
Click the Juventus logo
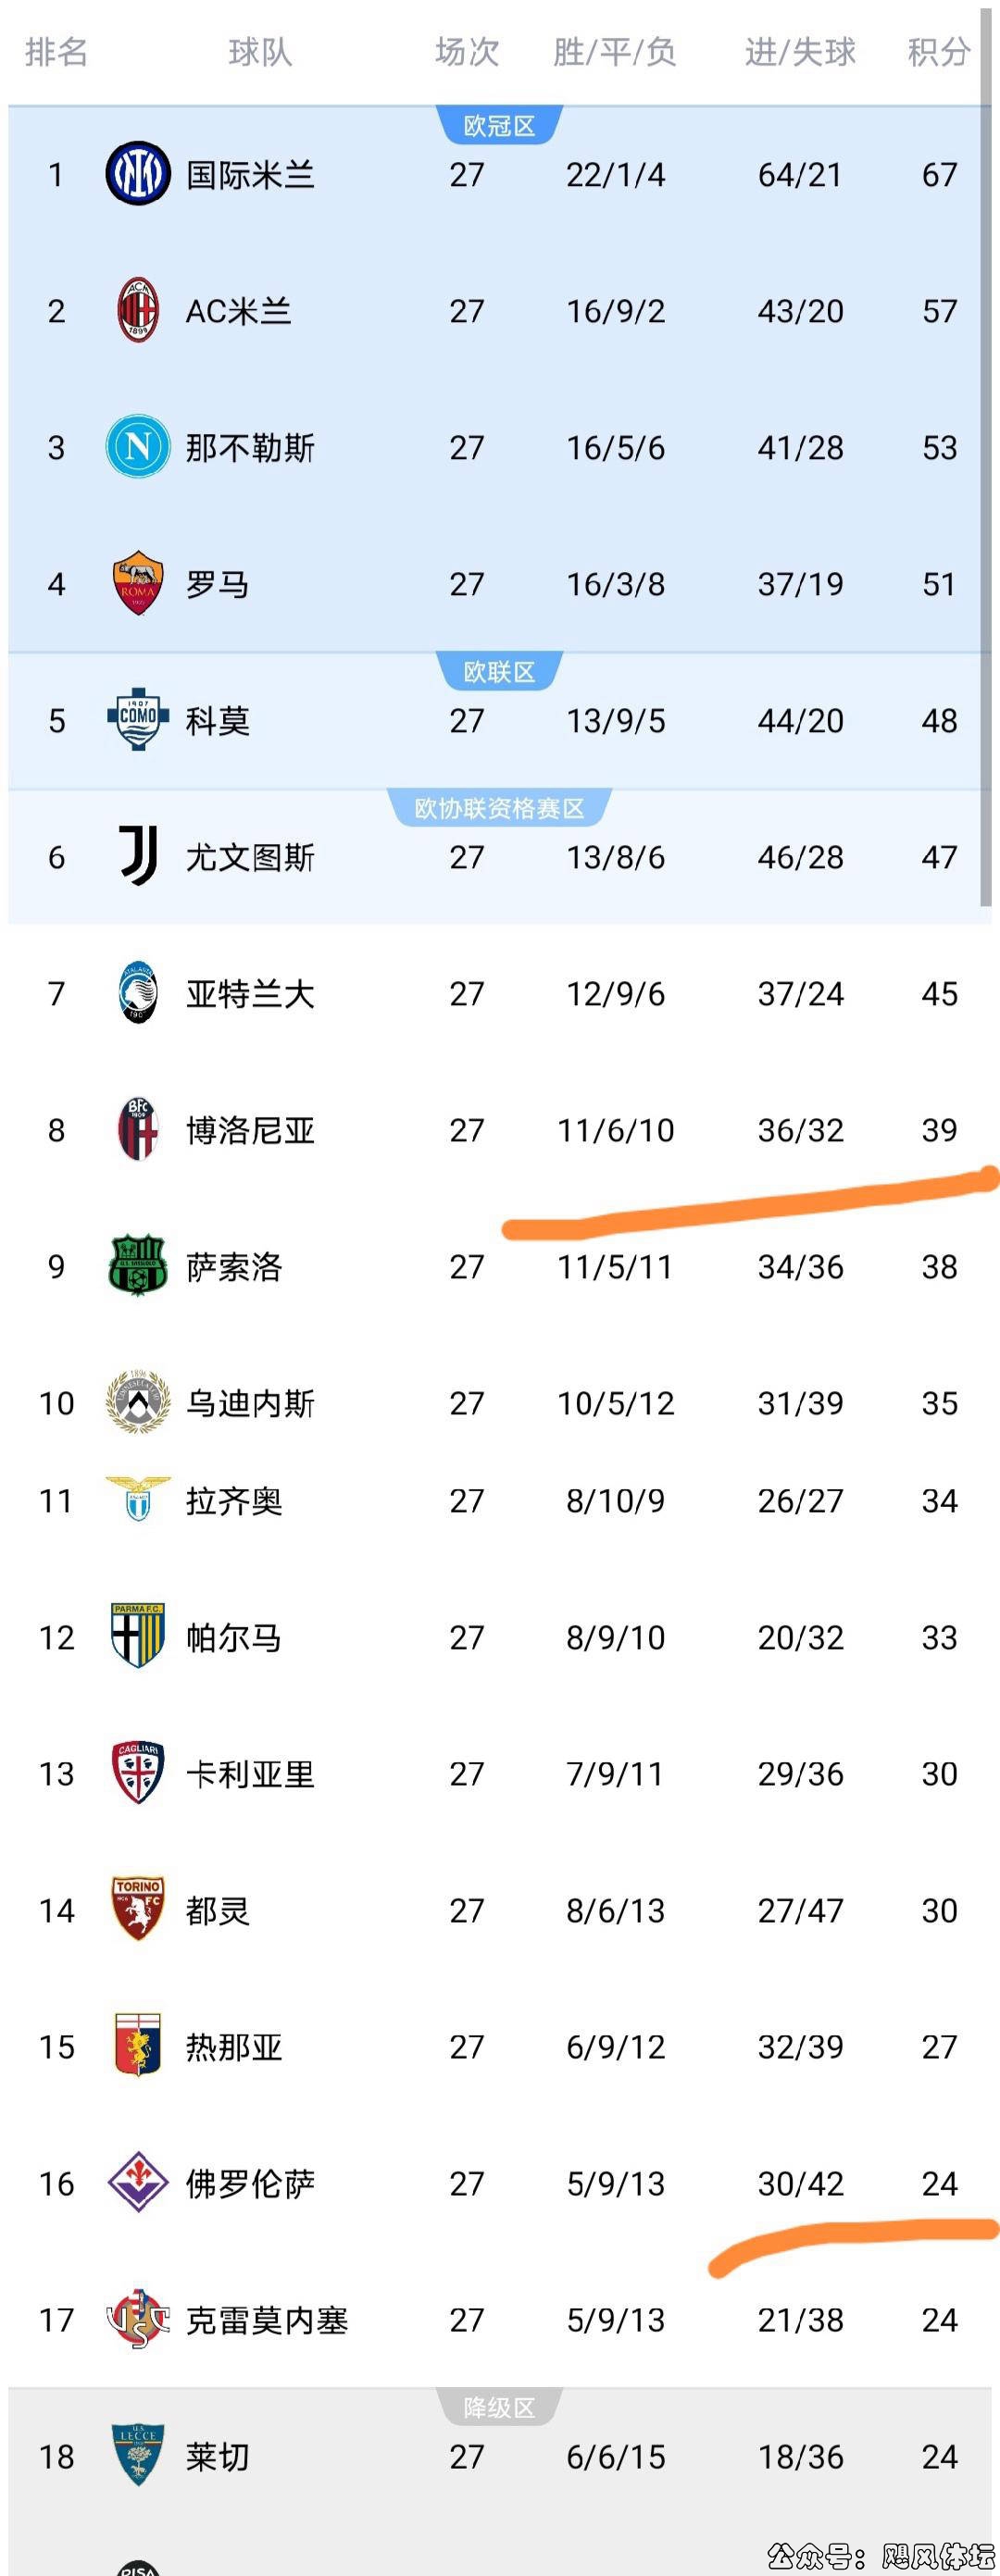point(137,856)
